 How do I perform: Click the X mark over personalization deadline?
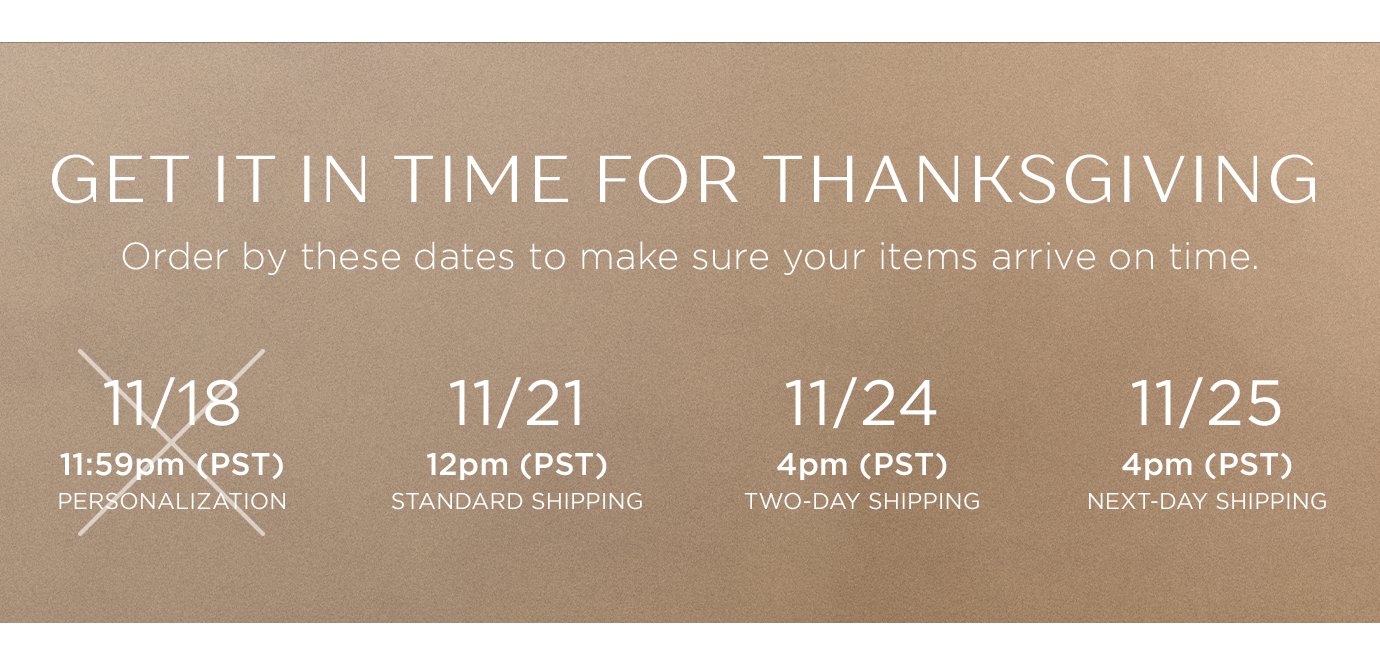172,442
